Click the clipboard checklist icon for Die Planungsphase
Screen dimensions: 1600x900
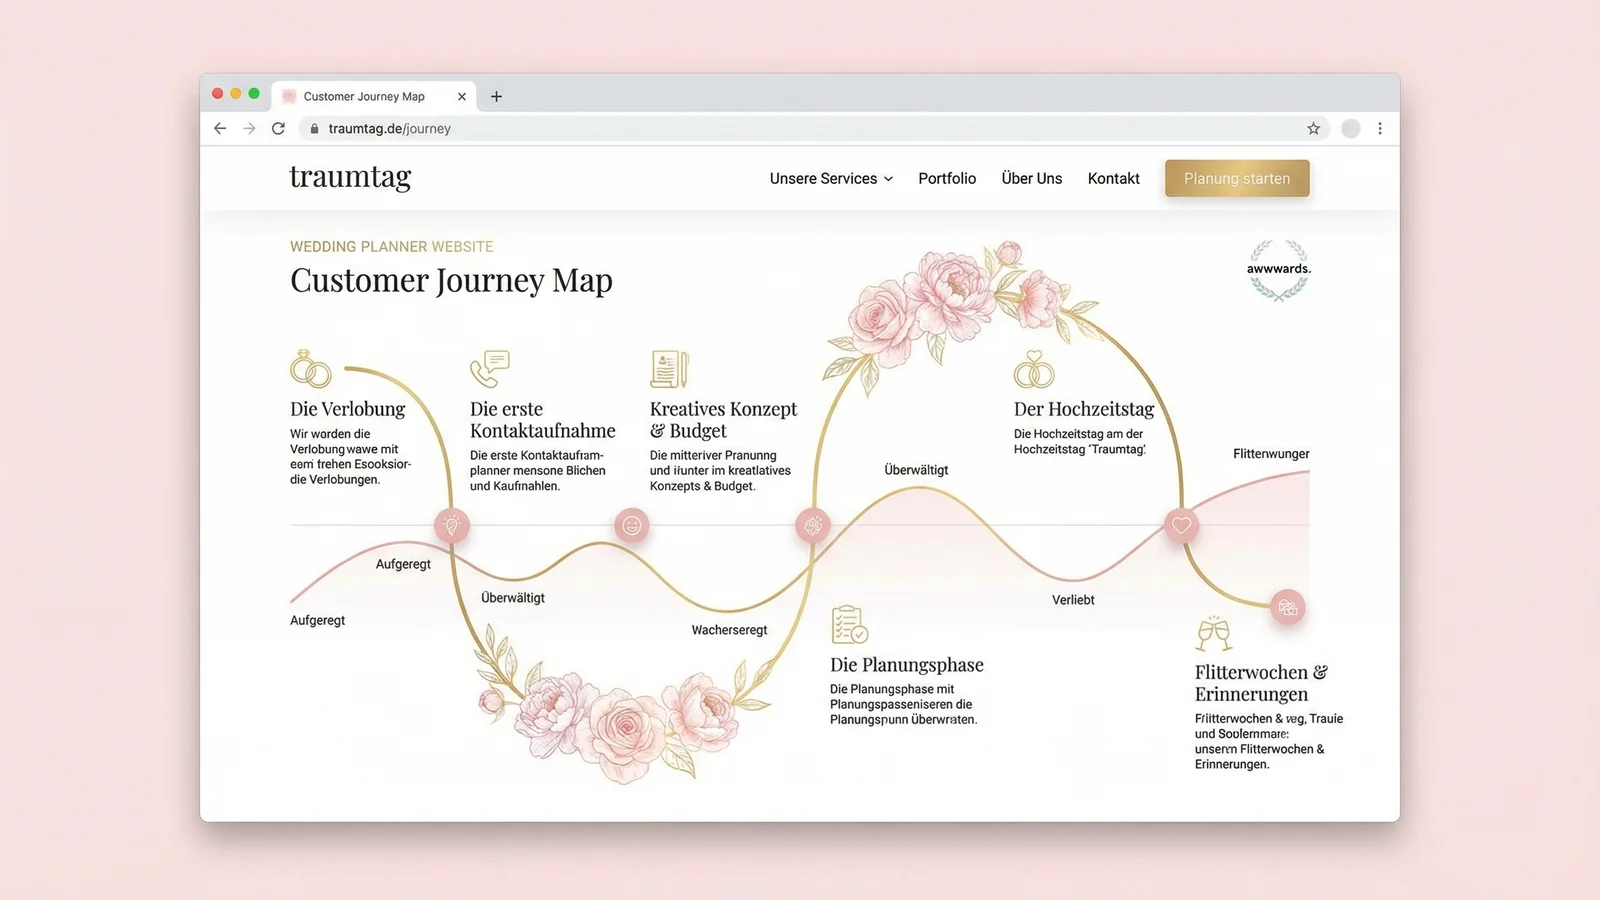click(x=849, y=627)
